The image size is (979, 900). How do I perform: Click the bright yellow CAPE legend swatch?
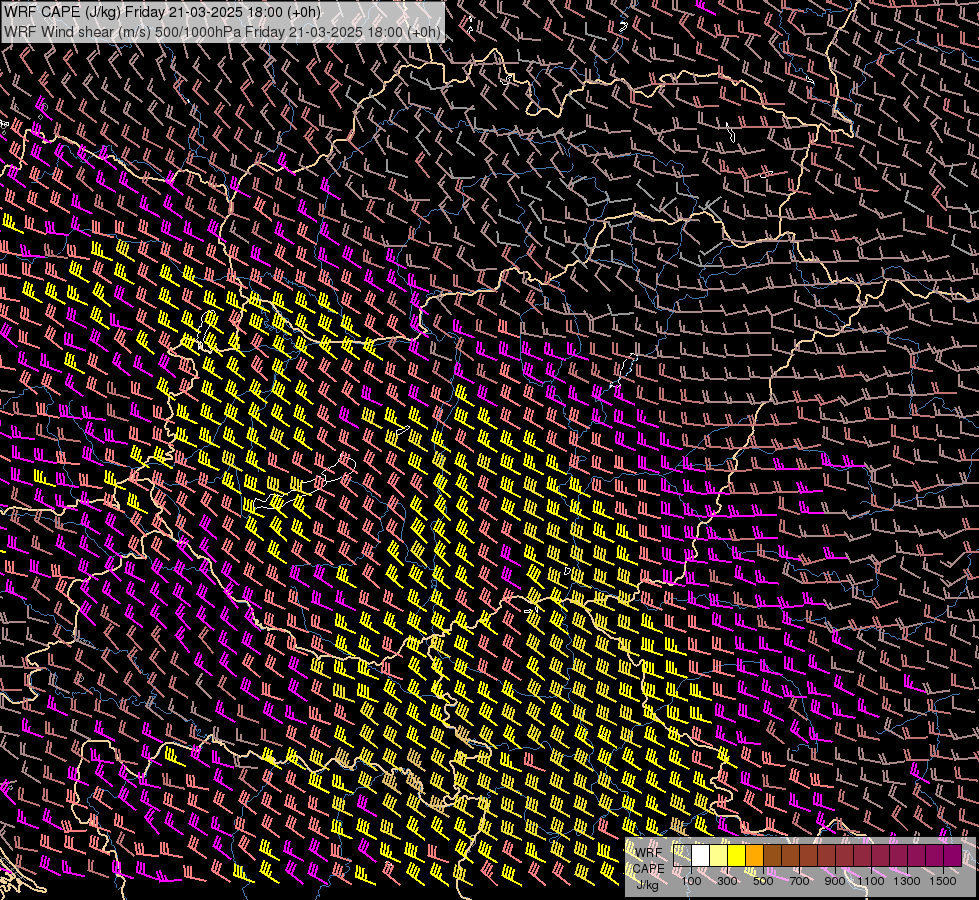coord(737,856)
